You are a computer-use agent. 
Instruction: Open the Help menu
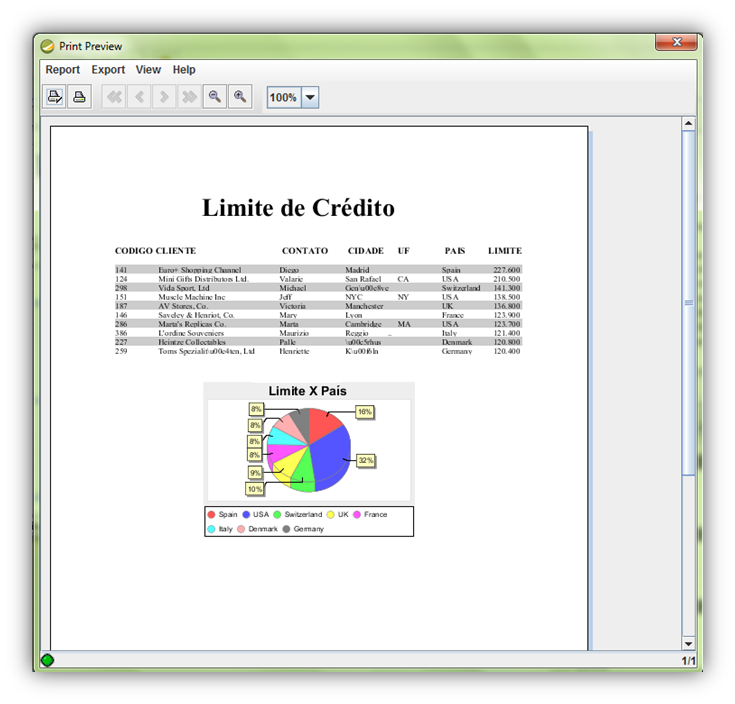pyautogui.click(x=184, y=70)
